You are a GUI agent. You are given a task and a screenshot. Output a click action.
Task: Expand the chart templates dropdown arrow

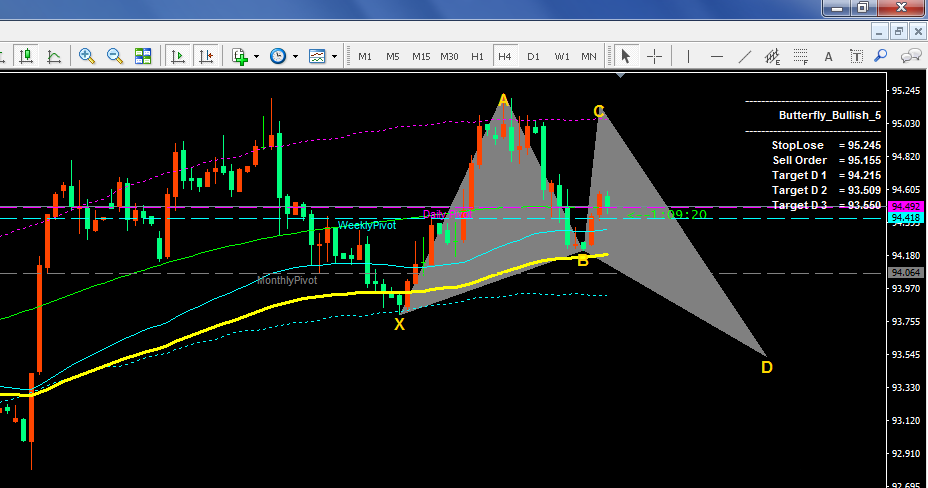click(x=334, y=56)
